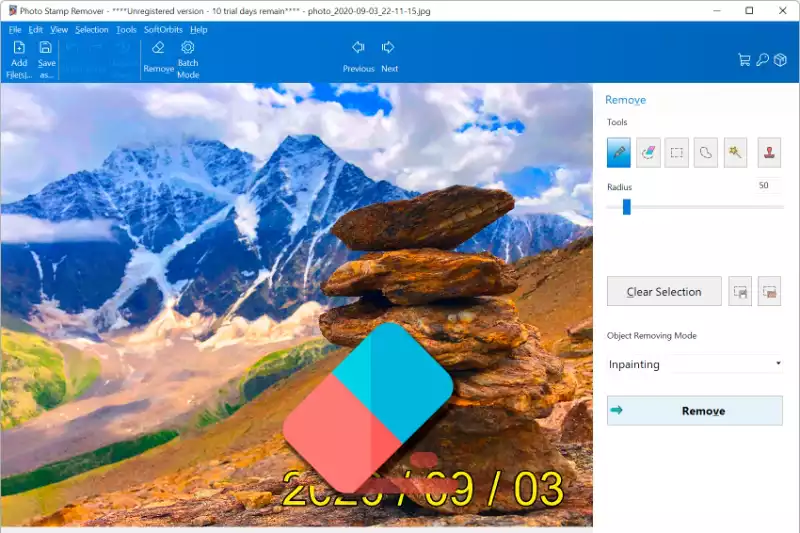Click the Object Removing Mode label
This screenshot has height=533, width=800.
click(x=652, y=336)
